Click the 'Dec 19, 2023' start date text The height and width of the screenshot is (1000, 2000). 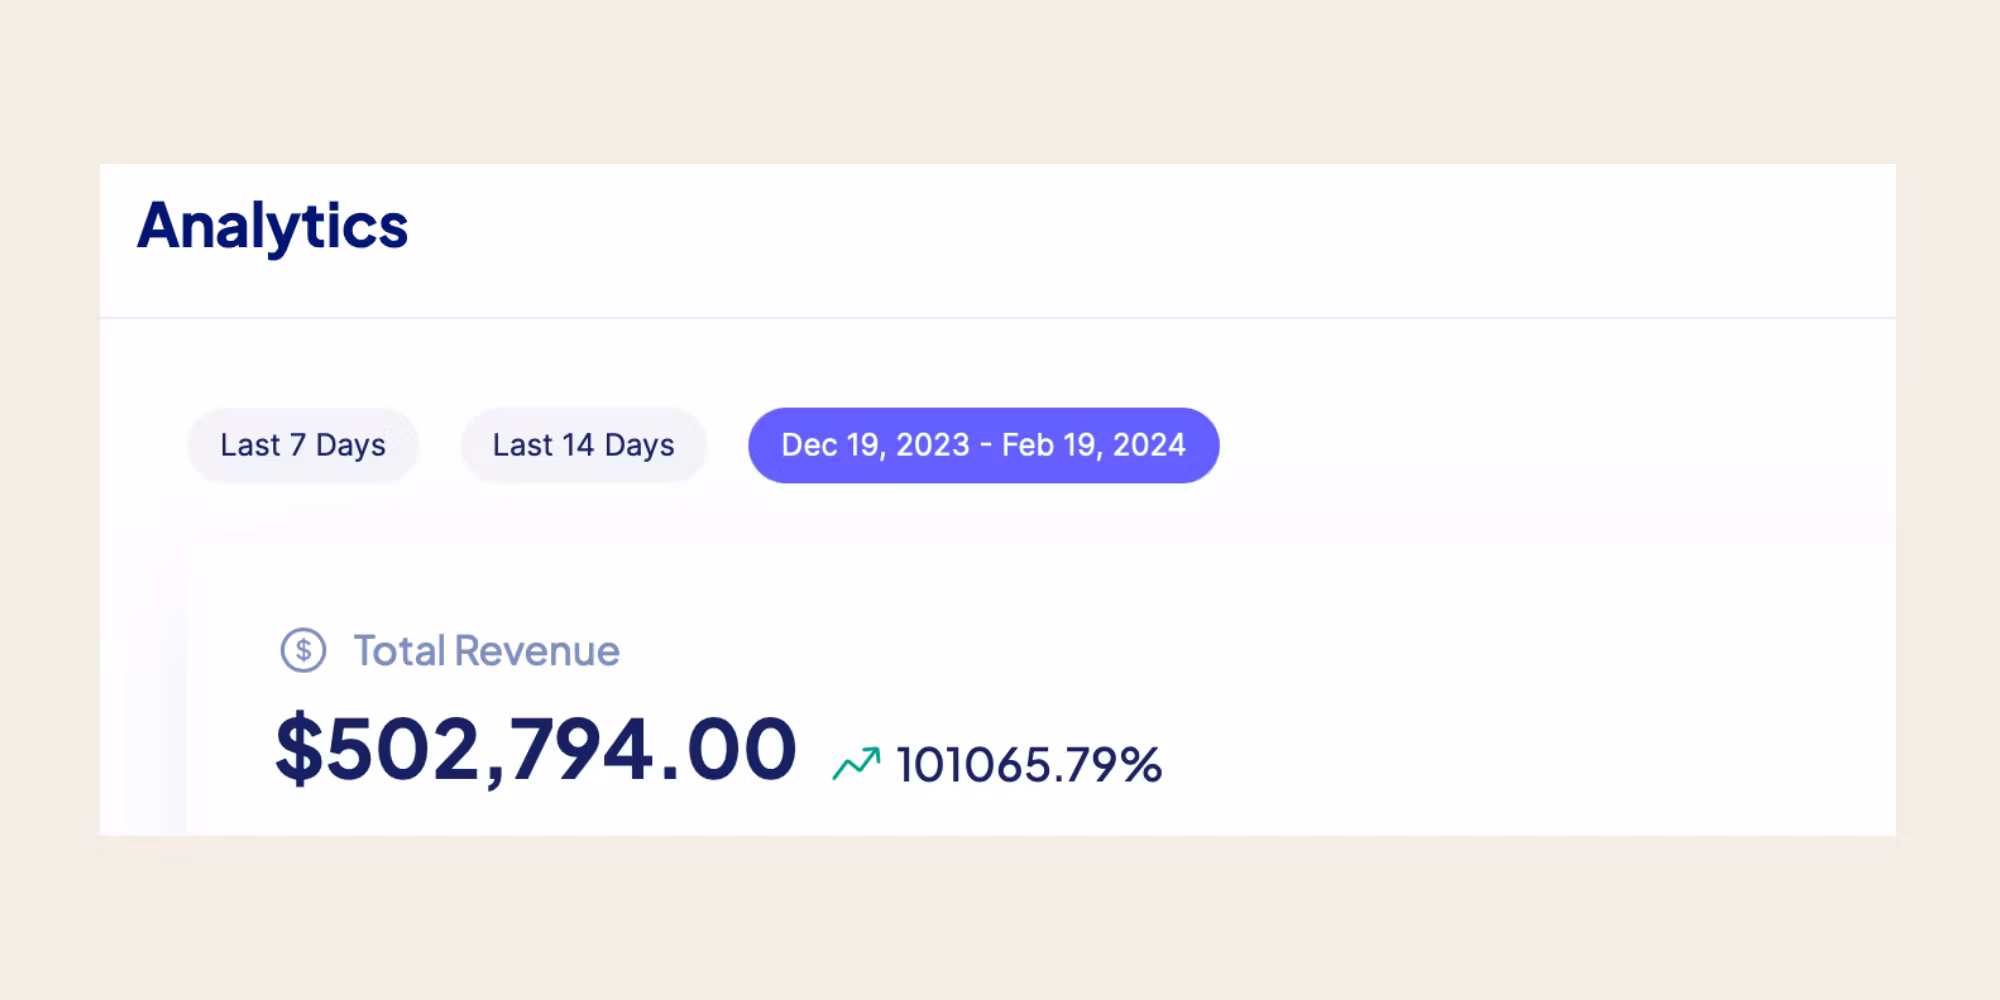(875, 445)
